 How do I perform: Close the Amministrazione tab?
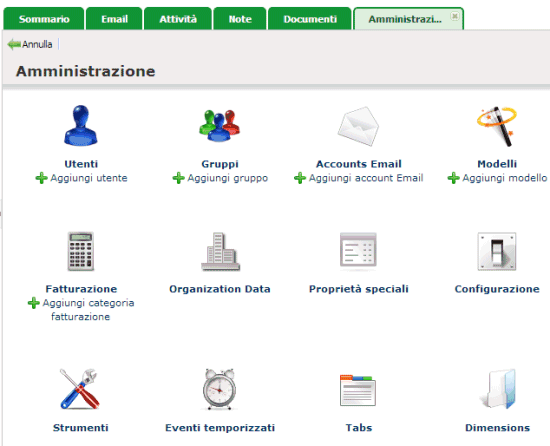(x=455, y=16)
